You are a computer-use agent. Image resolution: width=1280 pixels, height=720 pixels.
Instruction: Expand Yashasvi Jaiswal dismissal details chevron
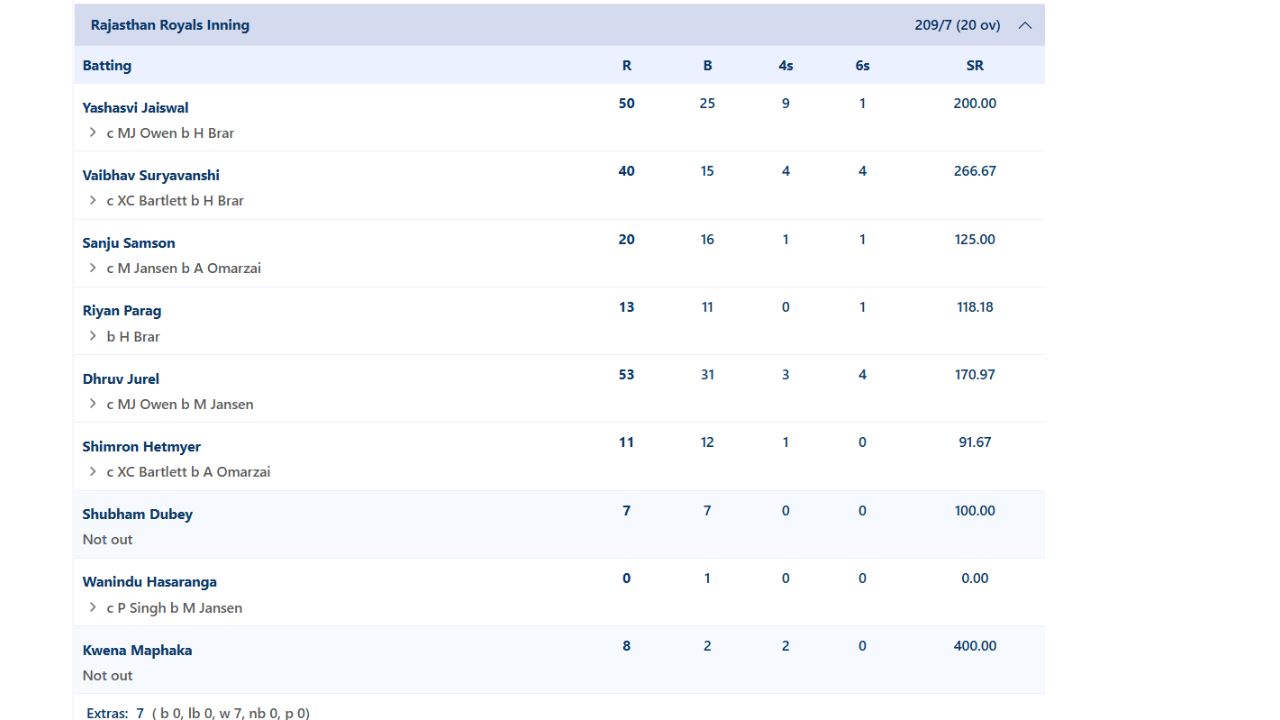coord(92,132)
